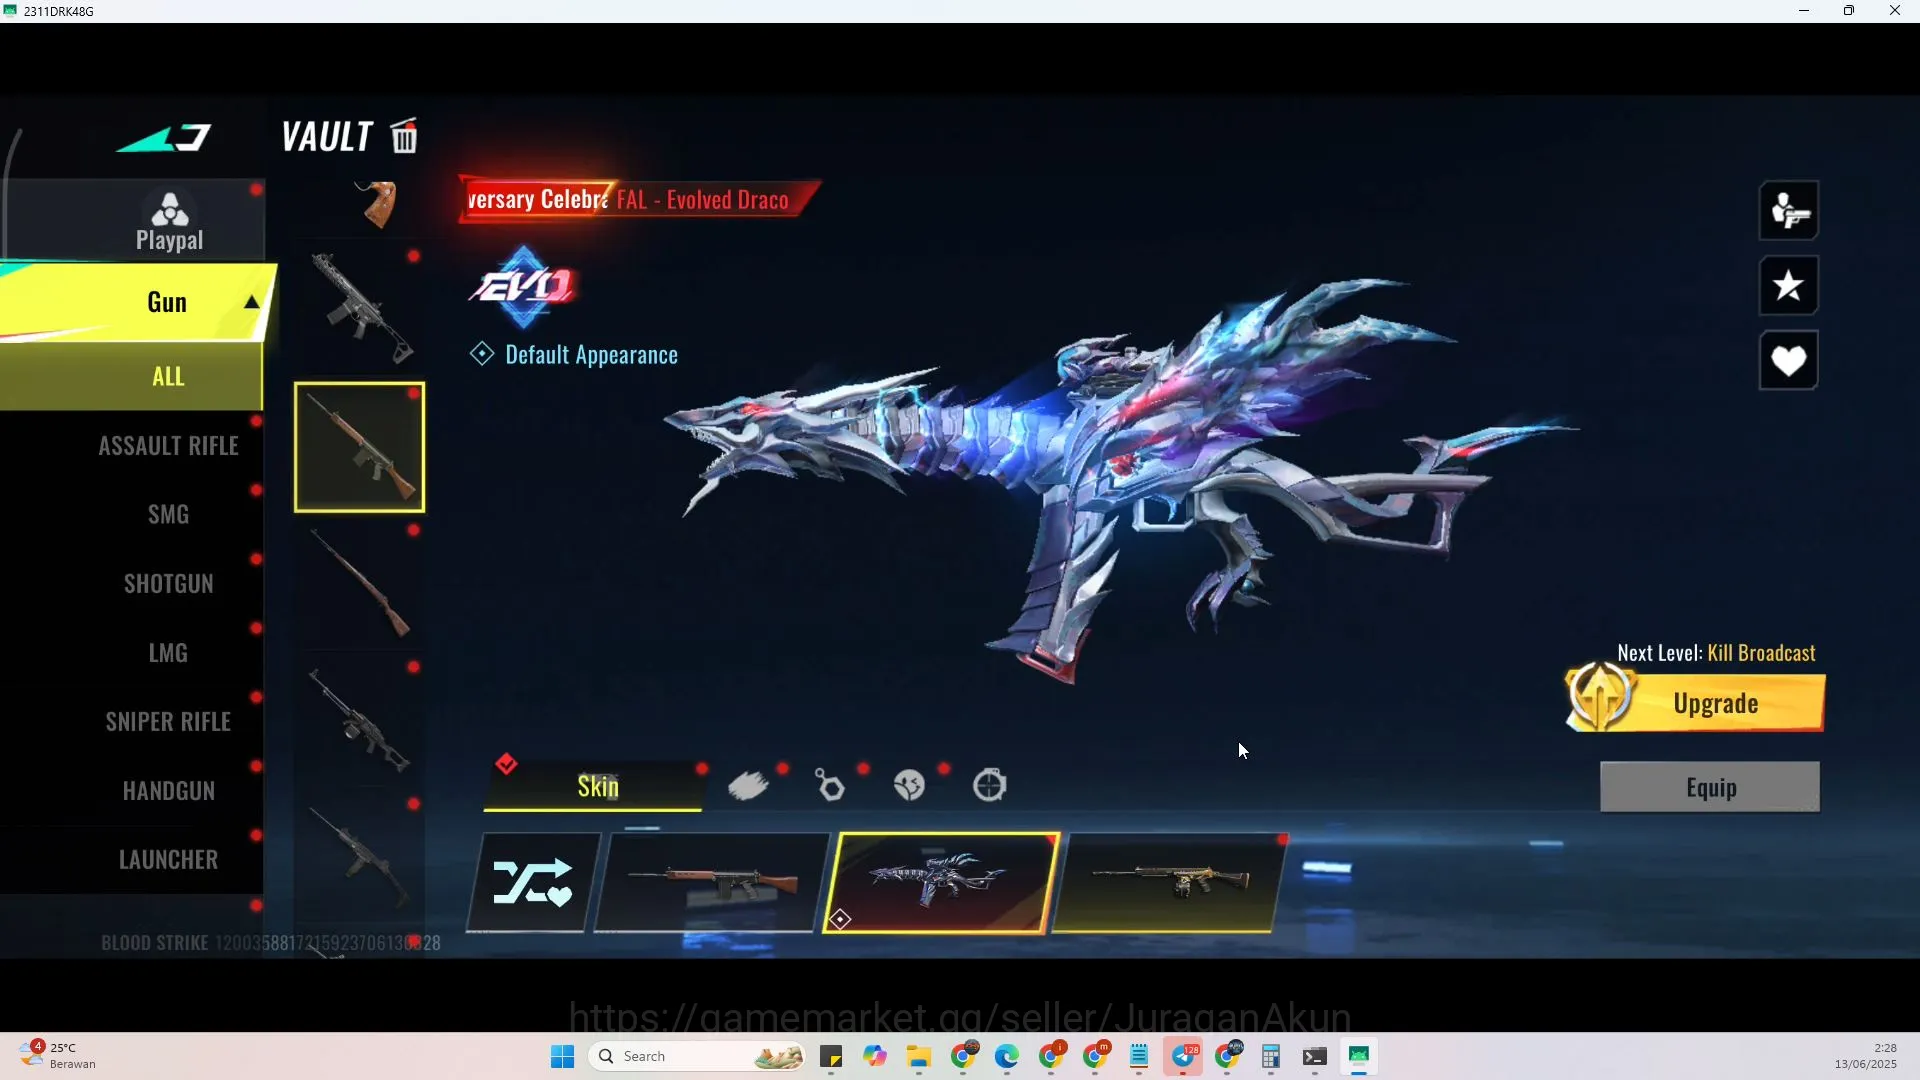Open Notepad from the taskbar
The image size is (1920, 1080).
[x=1139, y=1057]
